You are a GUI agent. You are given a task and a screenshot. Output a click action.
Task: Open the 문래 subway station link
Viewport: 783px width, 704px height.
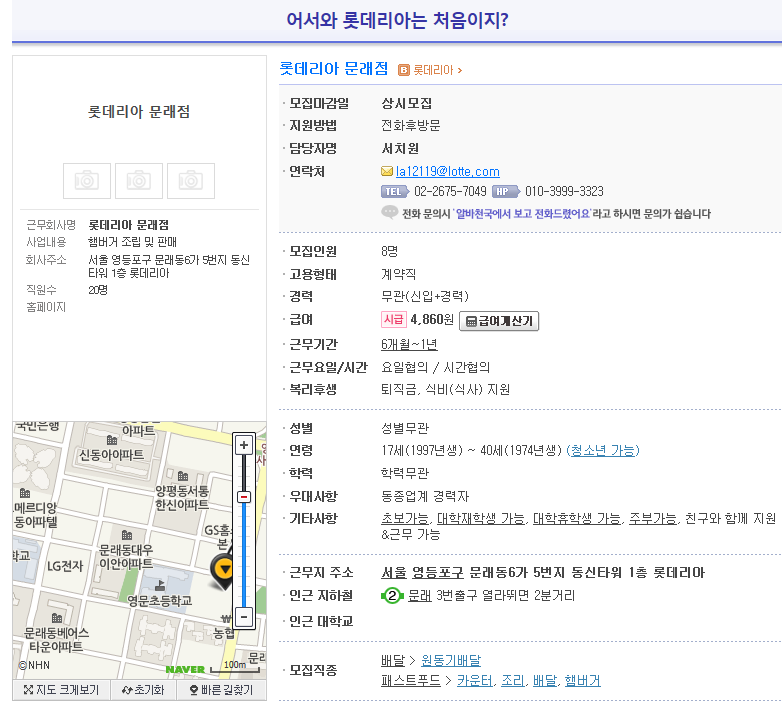point(419,596)
